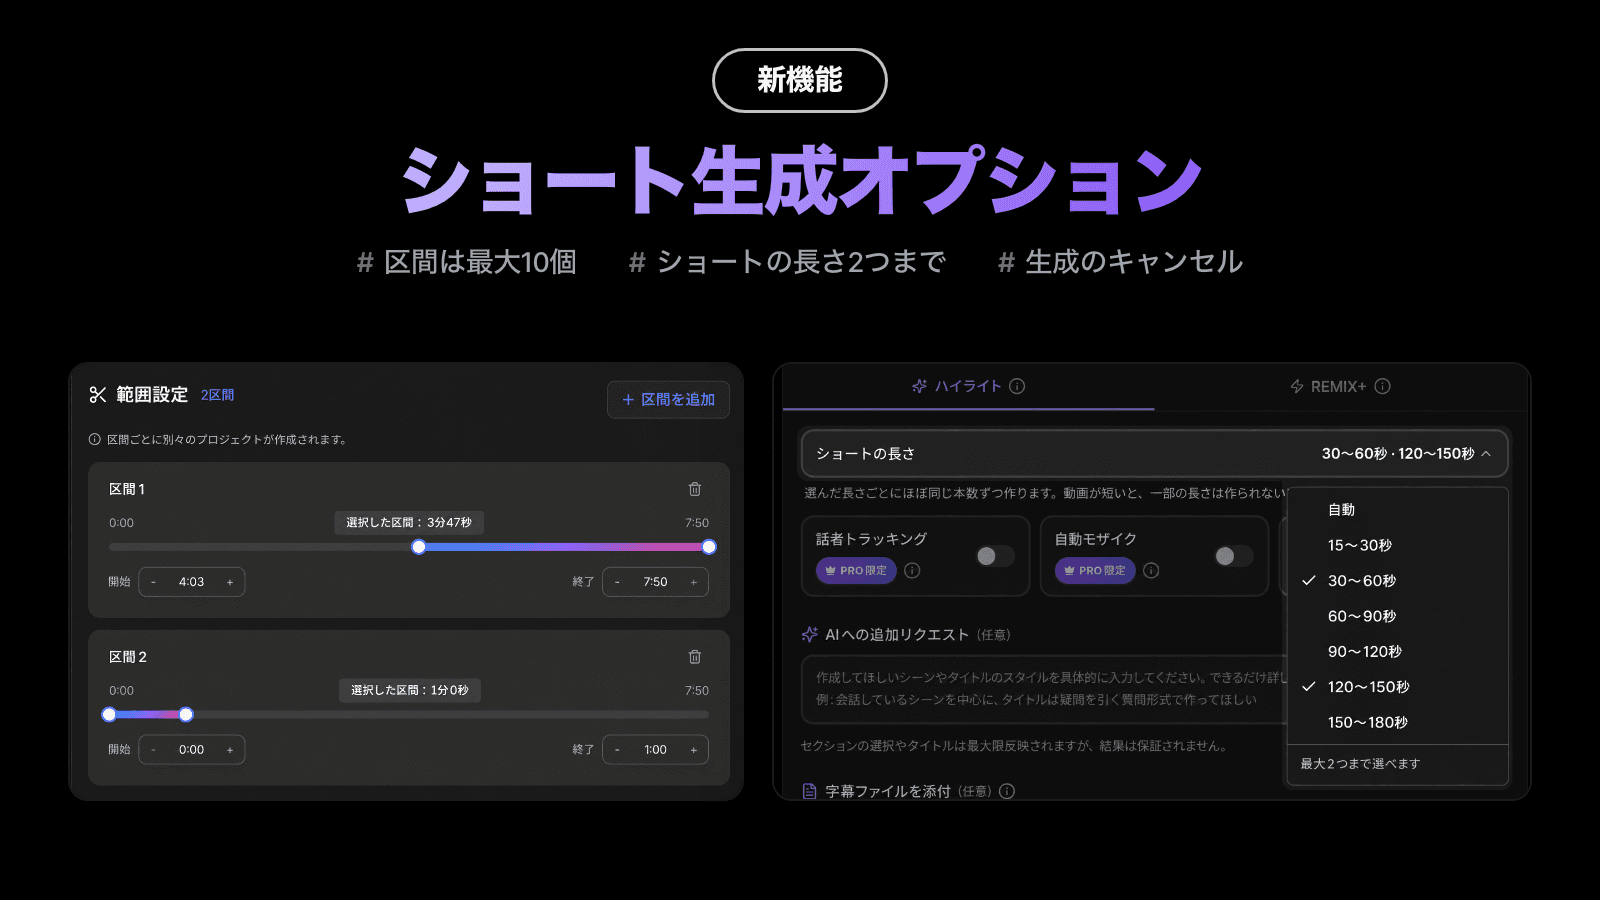Click the info icon before 区間ごとに別々のプロジェクト
The image size is (1600, 900).
point(95,439)
